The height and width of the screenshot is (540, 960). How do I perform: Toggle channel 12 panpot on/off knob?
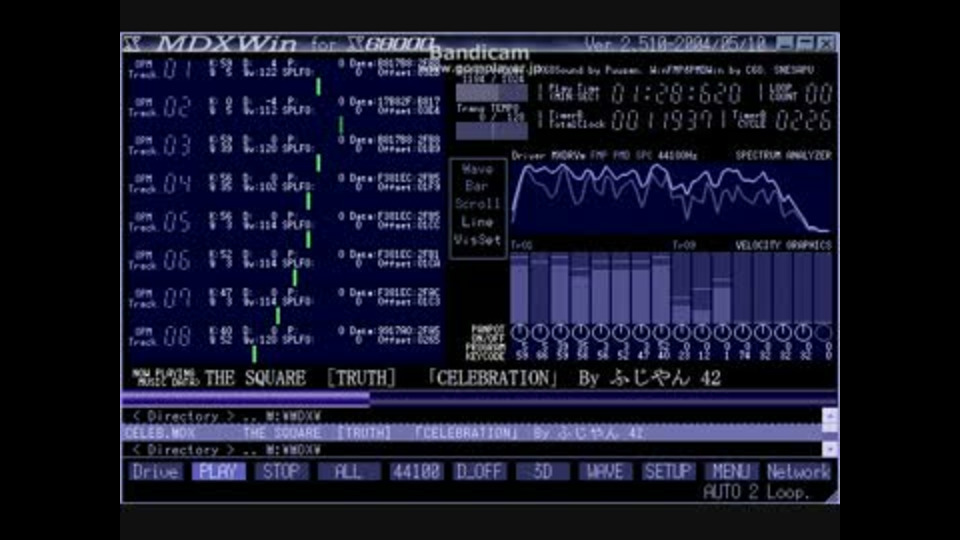[743, 332]
